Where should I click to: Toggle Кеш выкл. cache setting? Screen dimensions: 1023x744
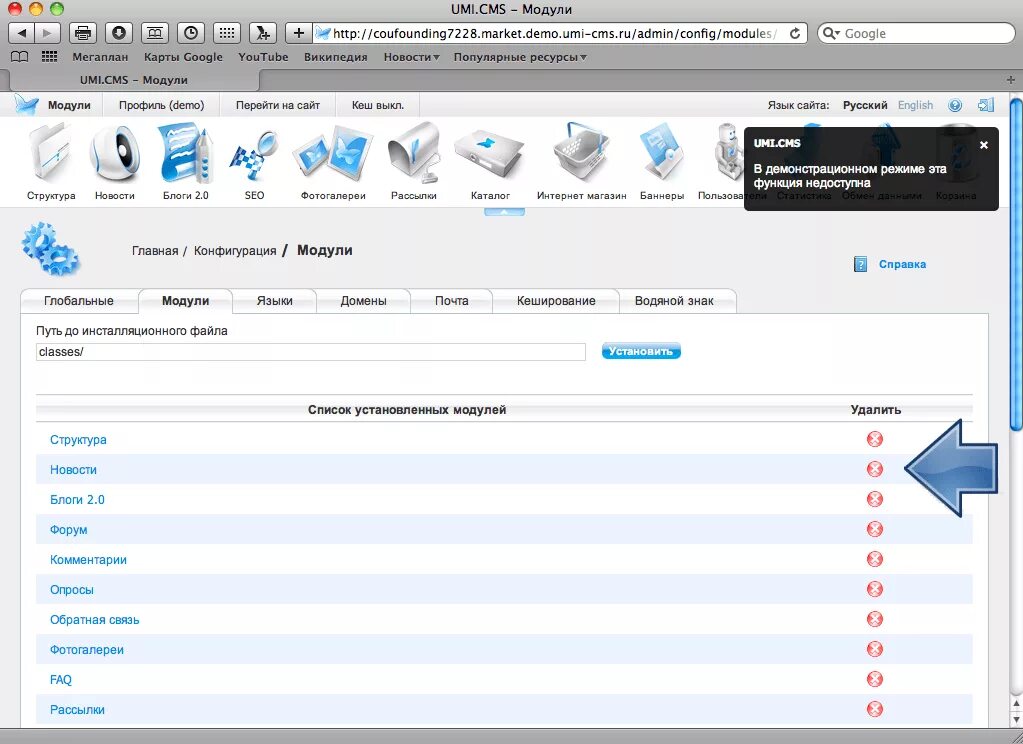coord(378,105)
